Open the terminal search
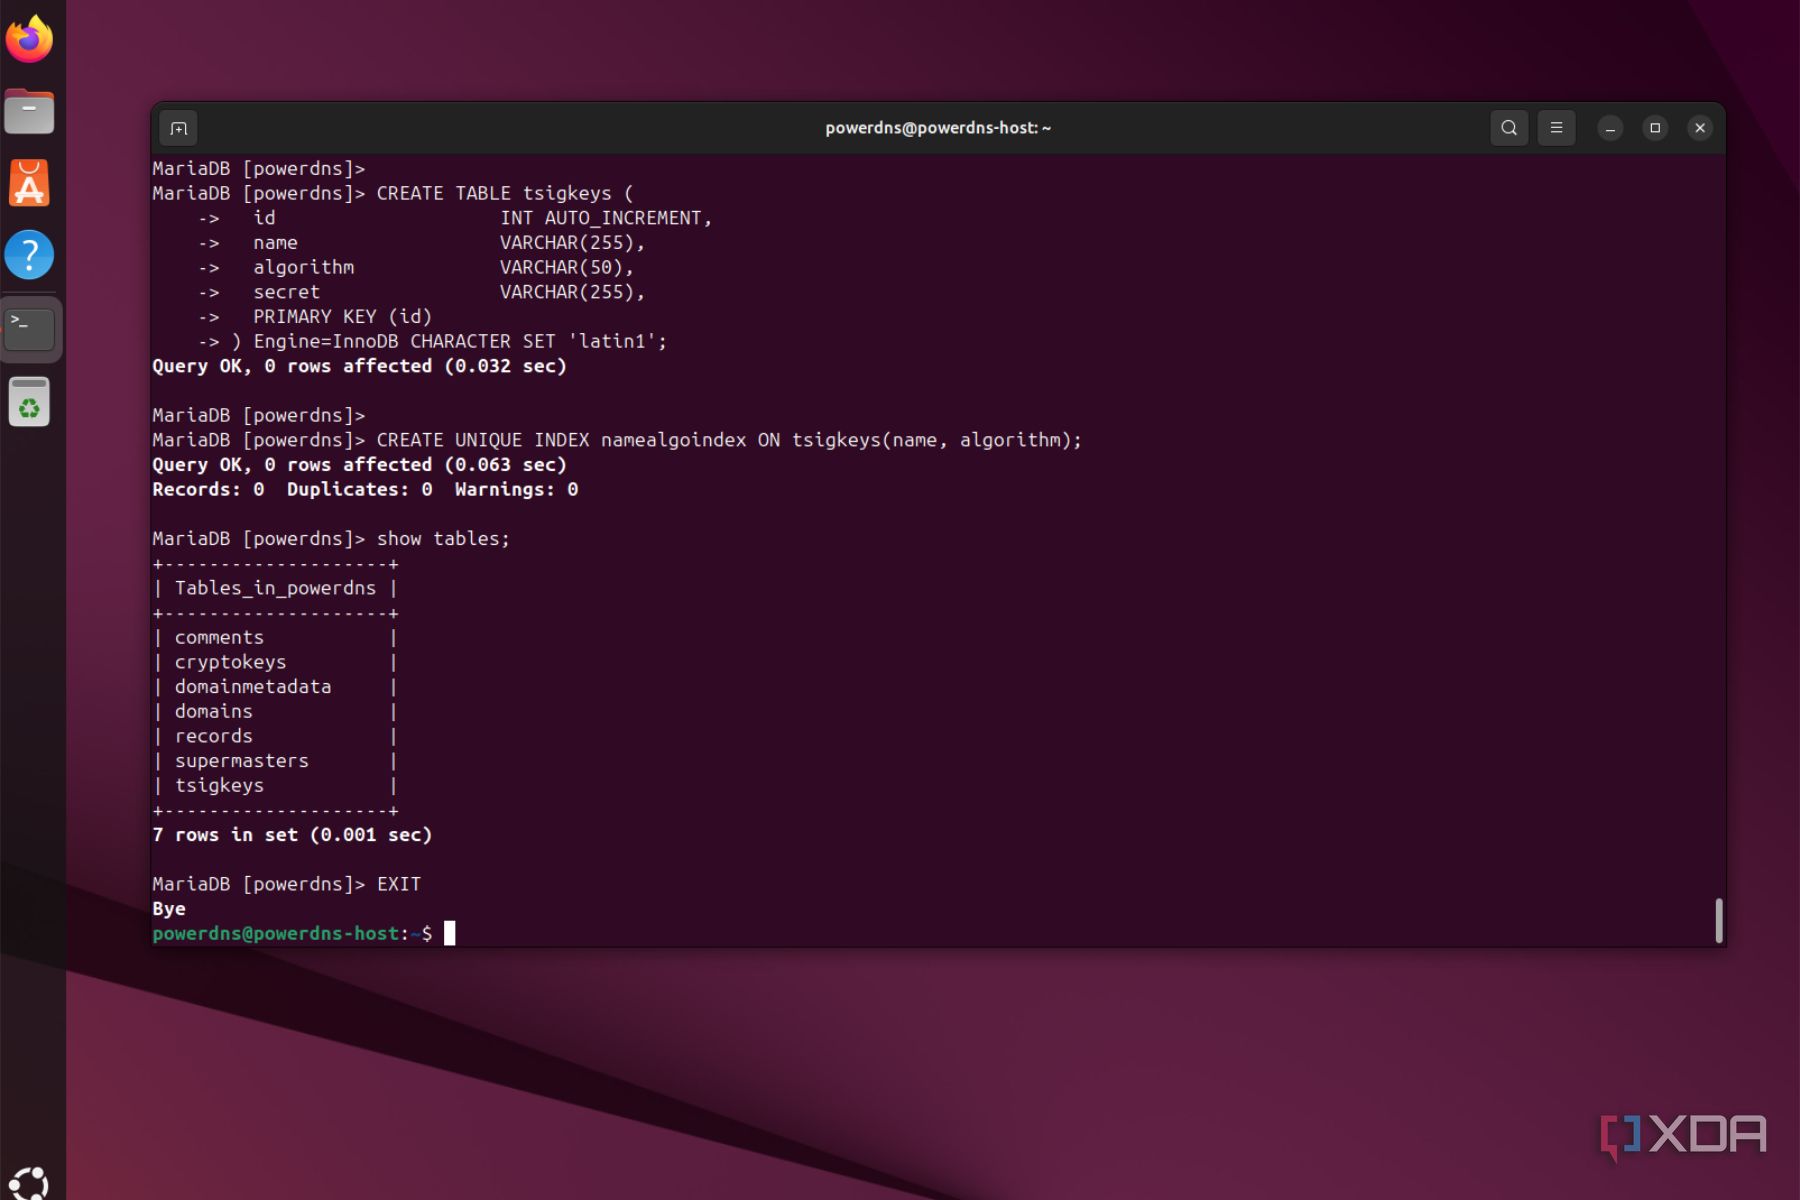This screenshot has width=1800, height=1200. tap(1509, 128)
